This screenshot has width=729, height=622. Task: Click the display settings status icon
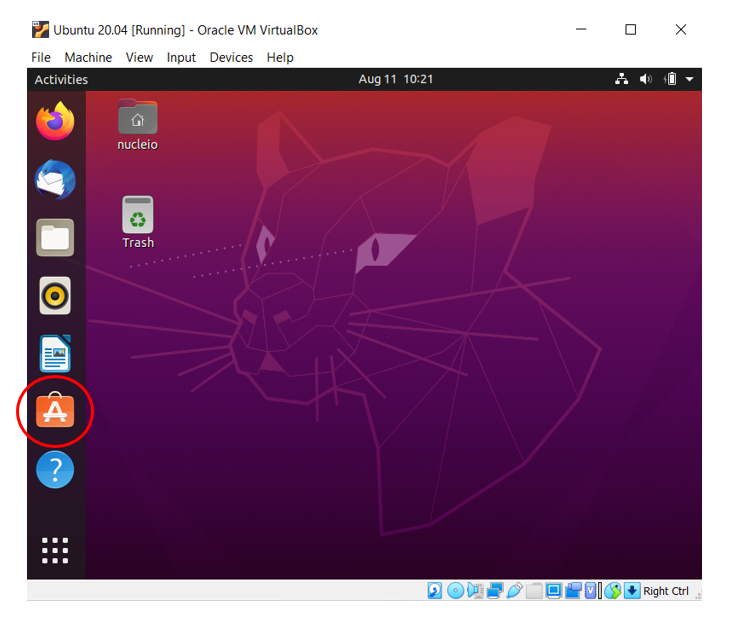click(x=554, y=590)
